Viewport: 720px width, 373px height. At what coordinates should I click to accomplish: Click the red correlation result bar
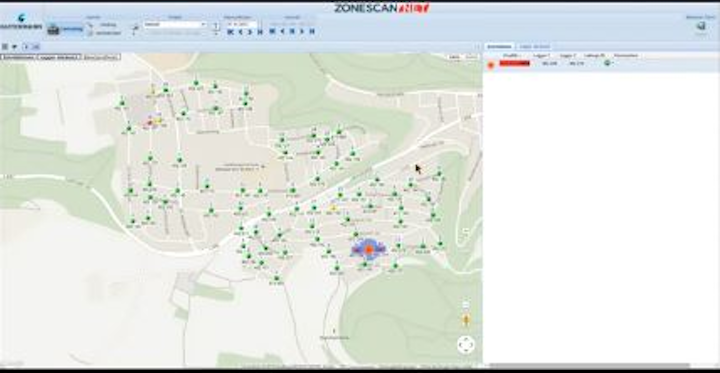click(x=515, y=63)
